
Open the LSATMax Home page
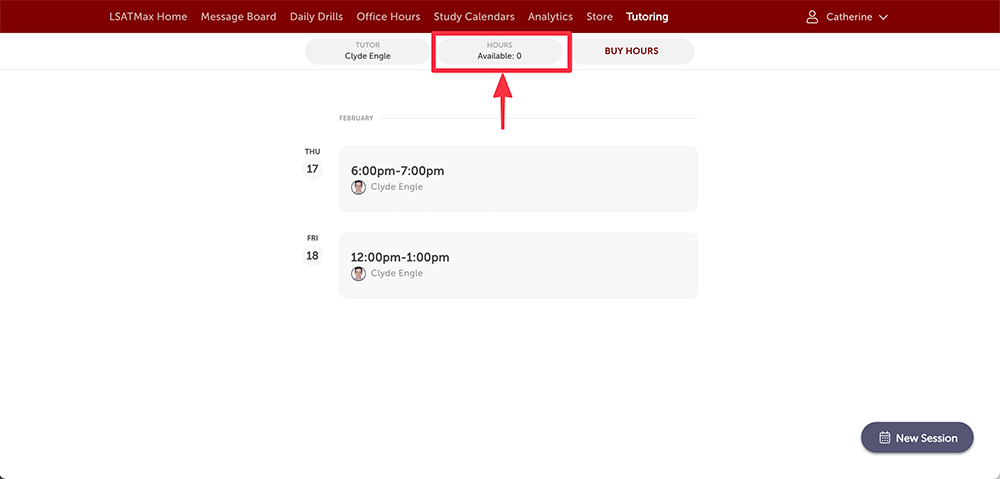[148, 17]
